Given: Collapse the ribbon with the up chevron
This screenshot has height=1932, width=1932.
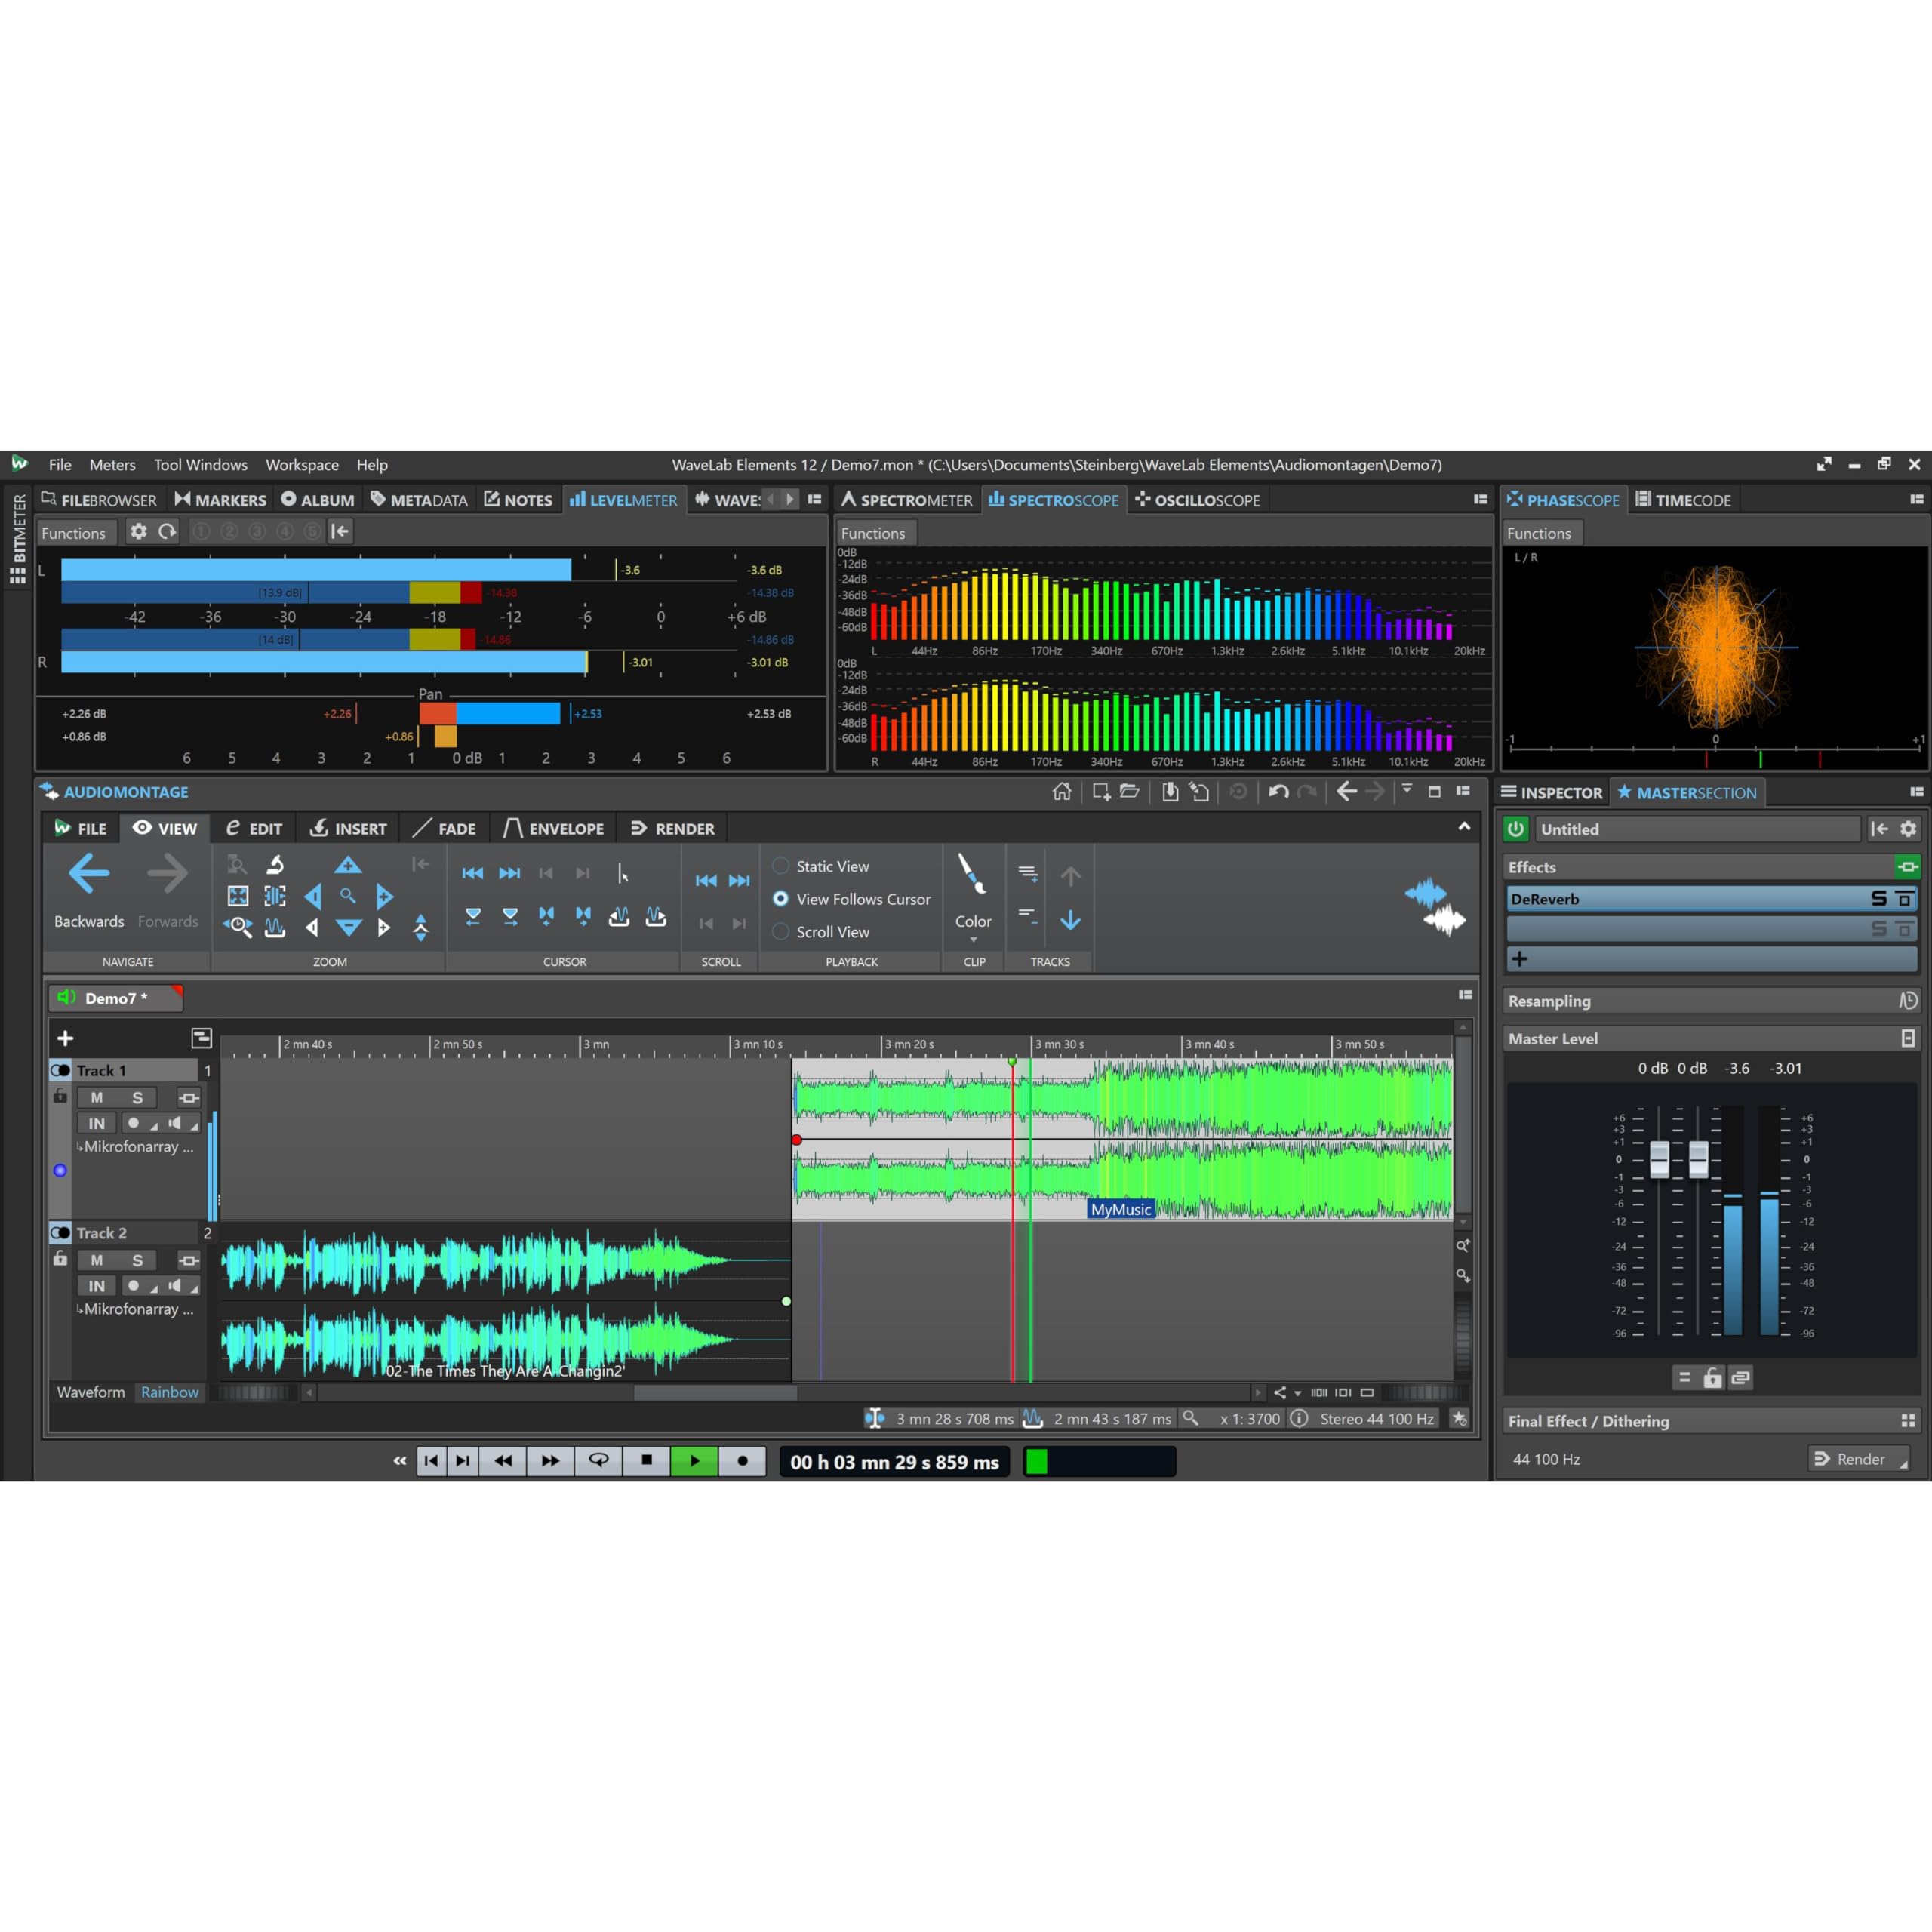Looking at the screenshot, I should [x=1464, y=827].
